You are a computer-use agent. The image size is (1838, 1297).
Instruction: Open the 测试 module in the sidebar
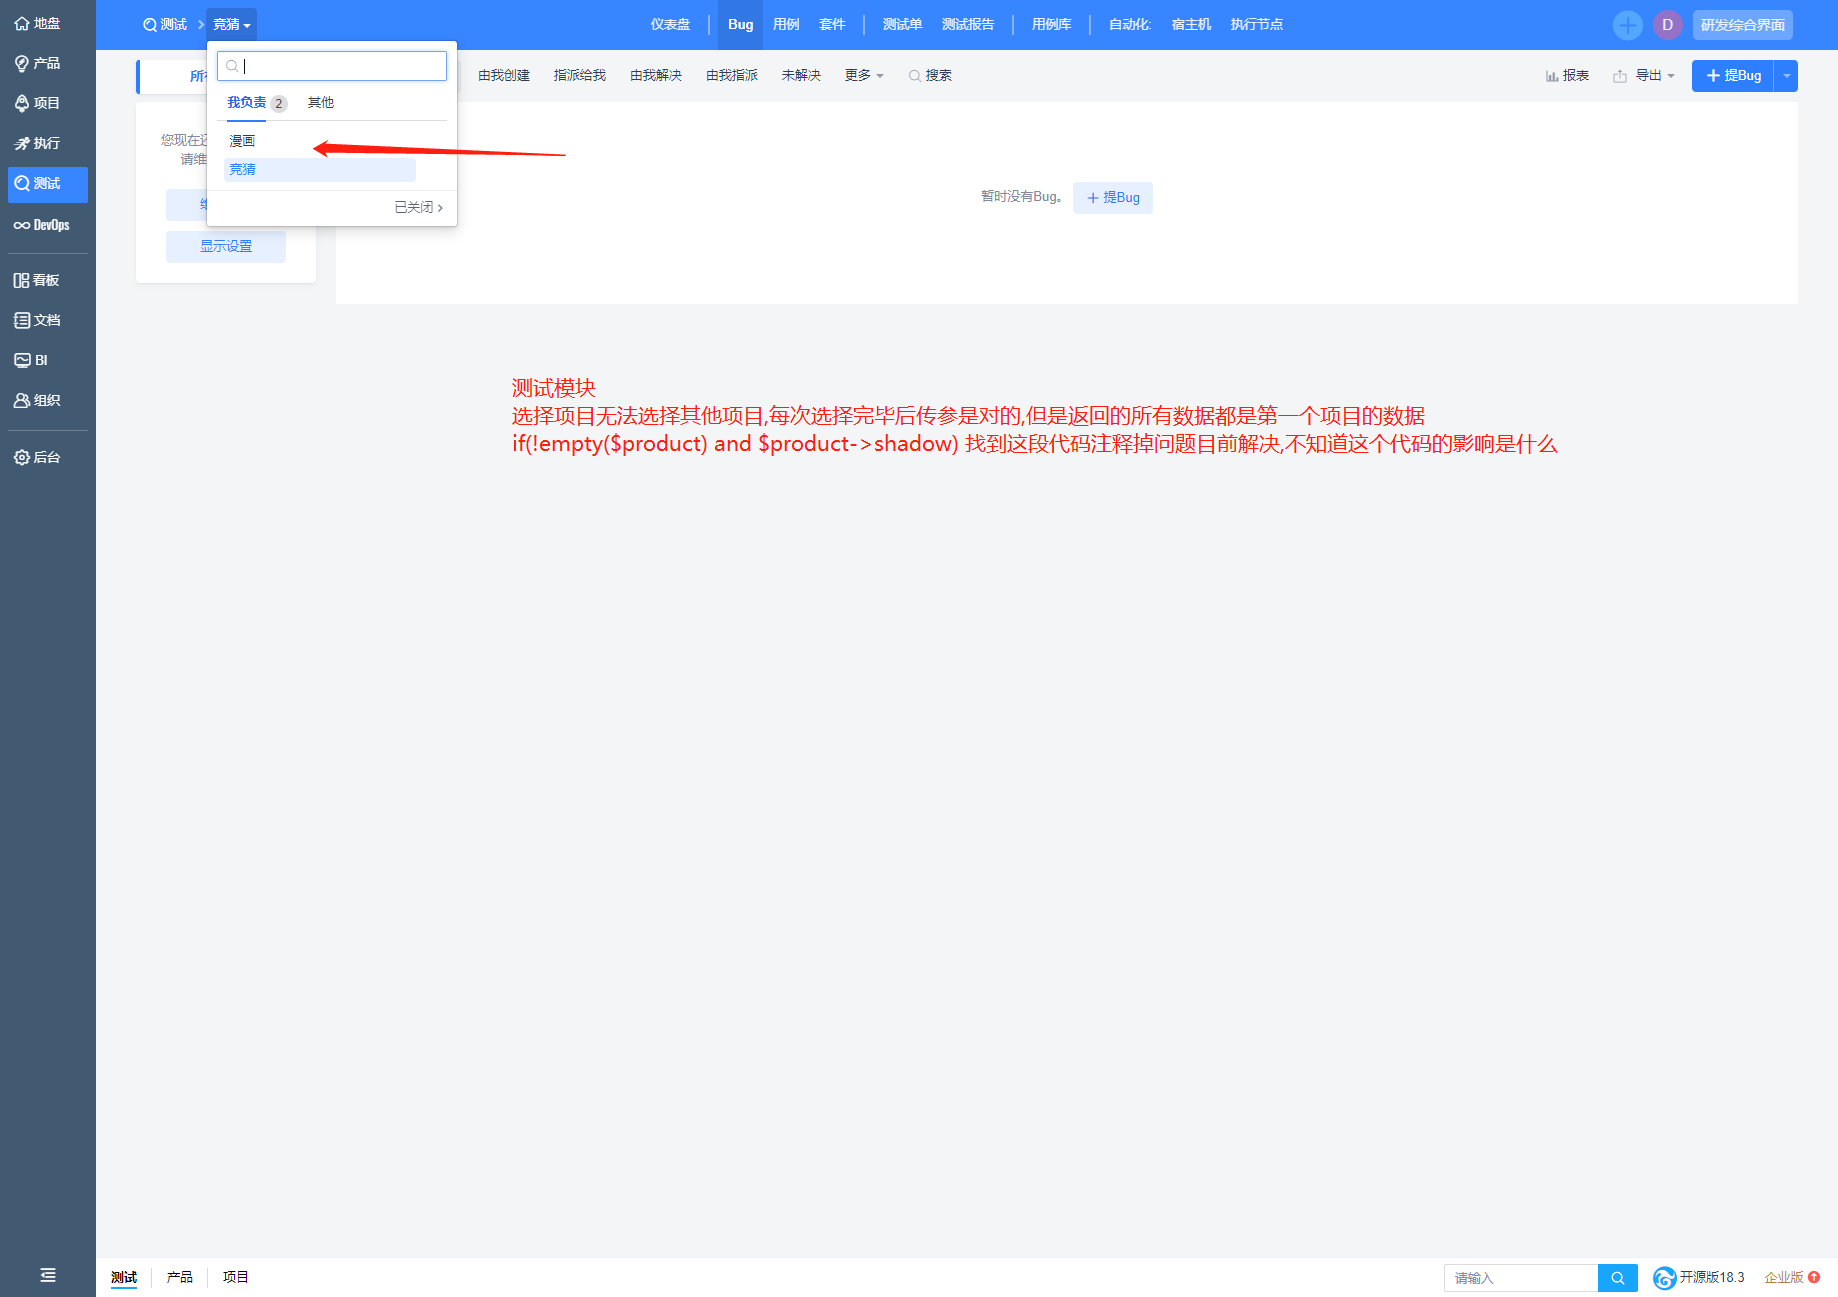pyautogui.click(x=47, y=184)
